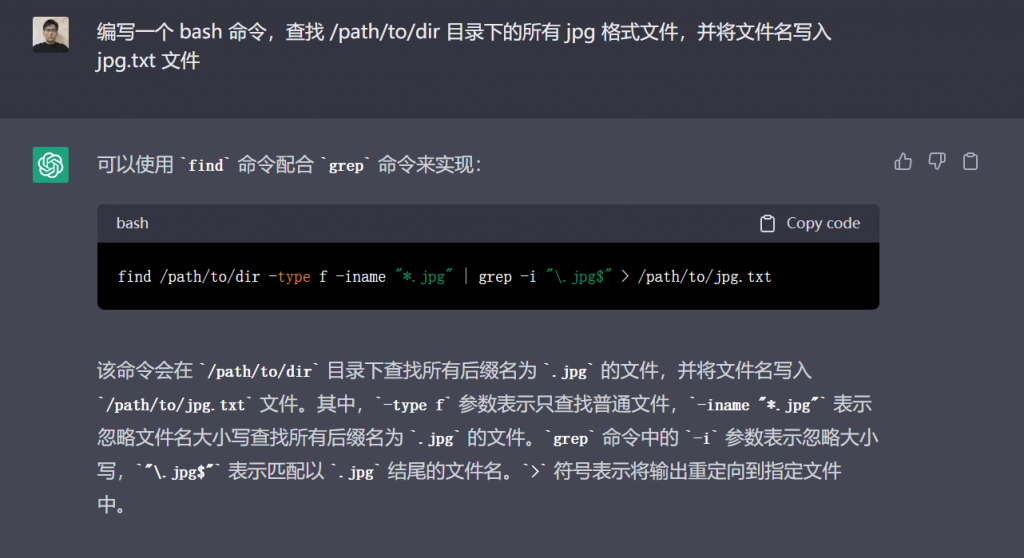
Task: Click the thumbs down icon
Action: coord(937,161)
